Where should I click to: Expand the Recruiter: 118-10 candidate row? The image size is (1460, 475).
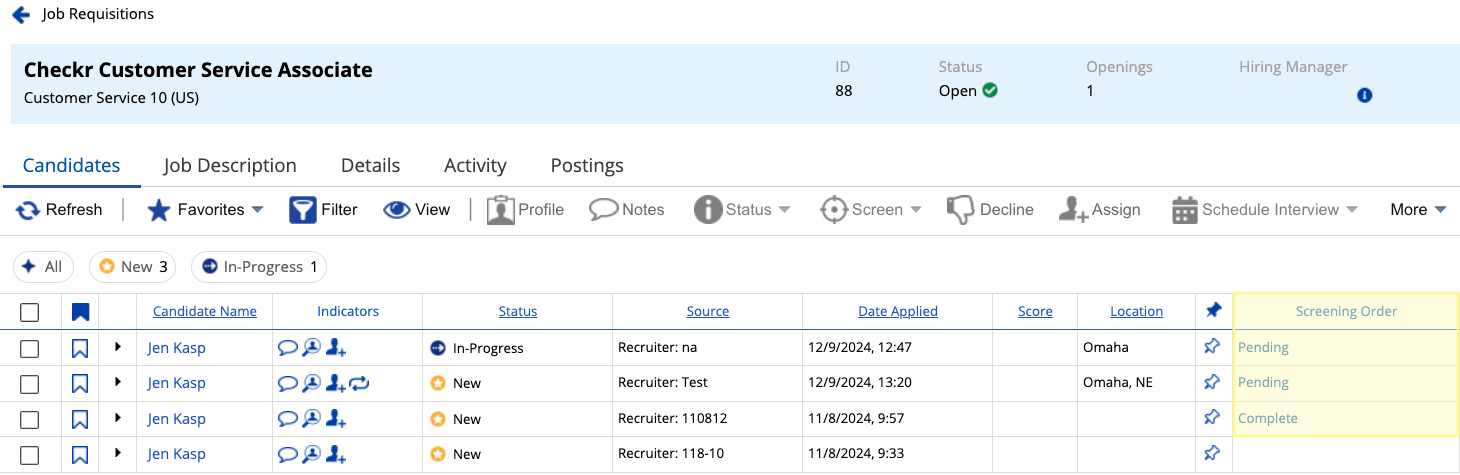pos(118,453)
